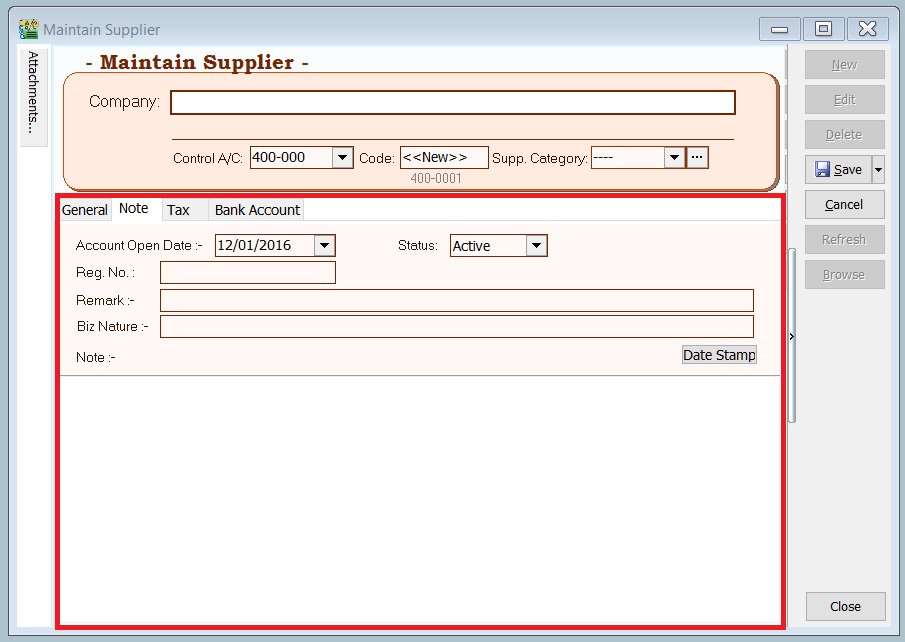905x642 pixels.
Task: Open the ellipsis browser for Supp. Category
Action: (x=697, y=157)
